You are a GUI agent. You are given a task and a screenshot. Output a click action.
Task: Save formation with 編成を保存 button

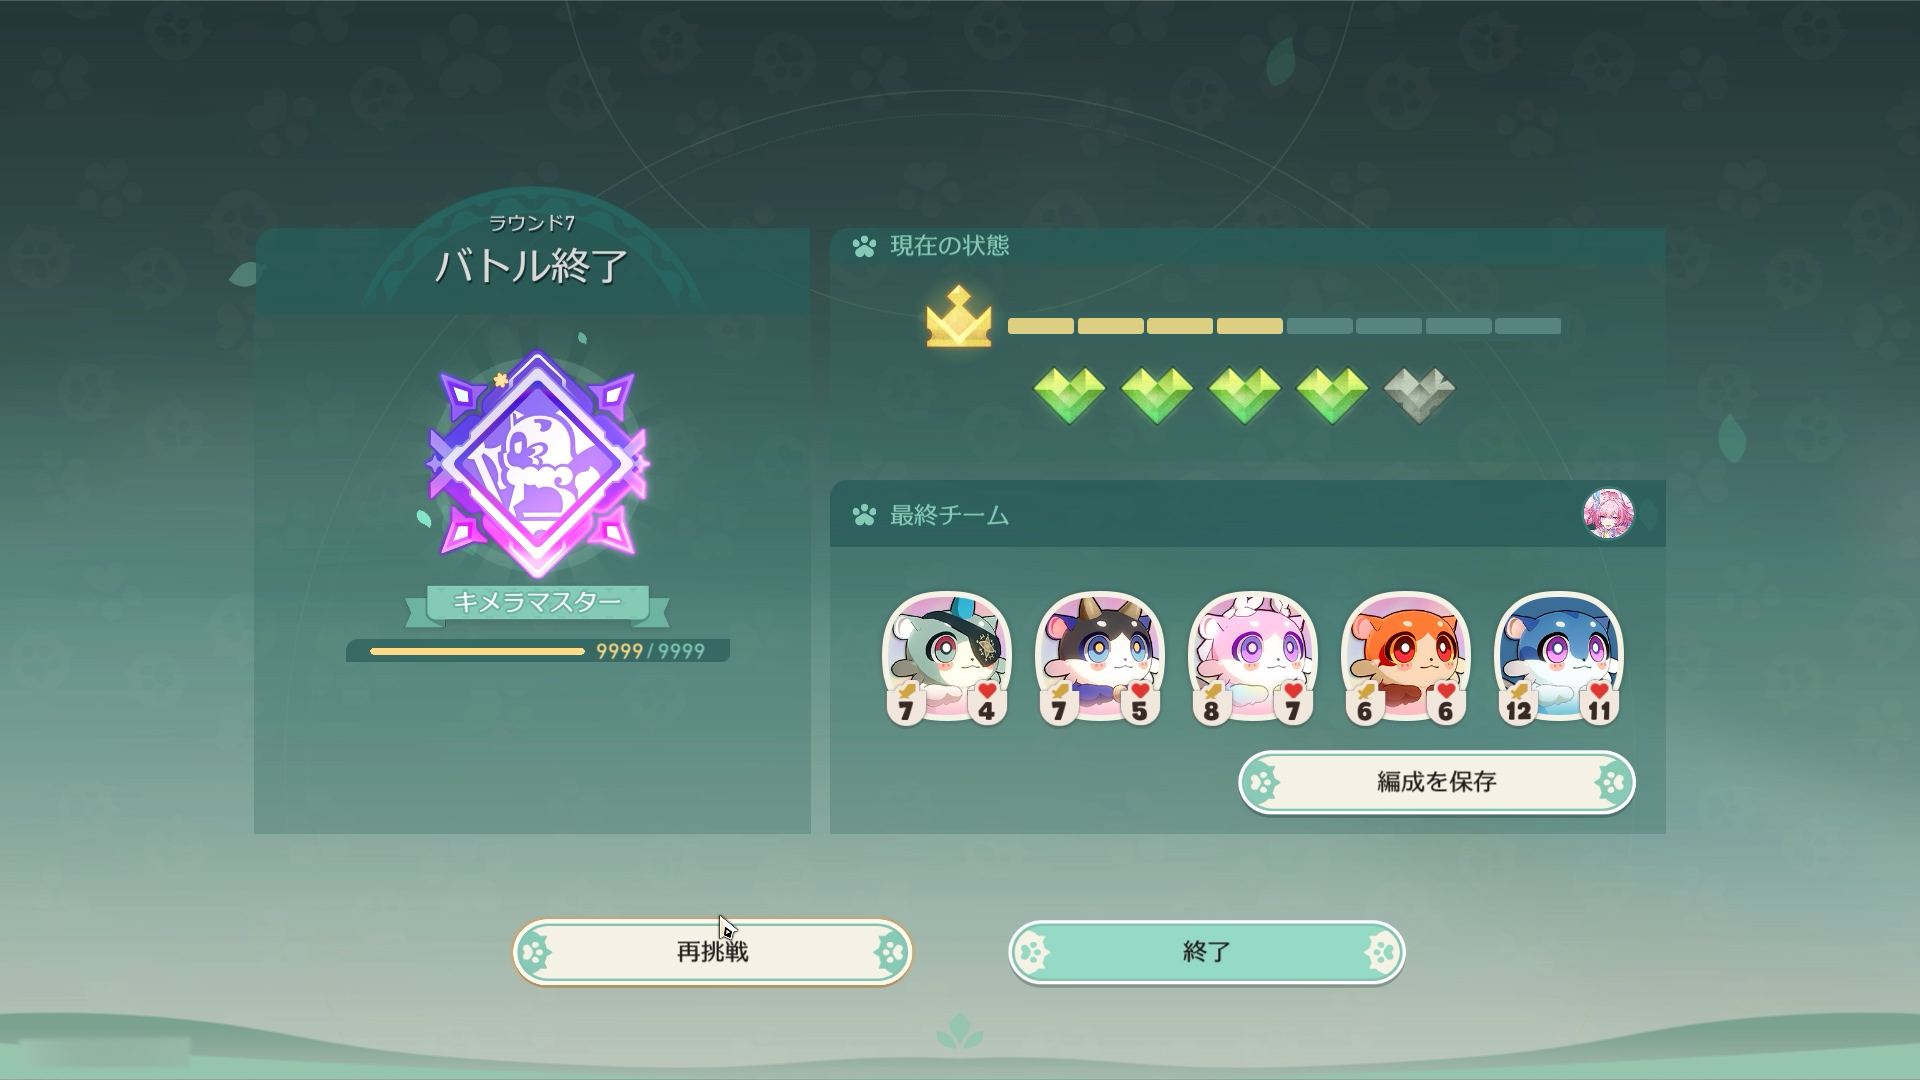(1436, 781)
